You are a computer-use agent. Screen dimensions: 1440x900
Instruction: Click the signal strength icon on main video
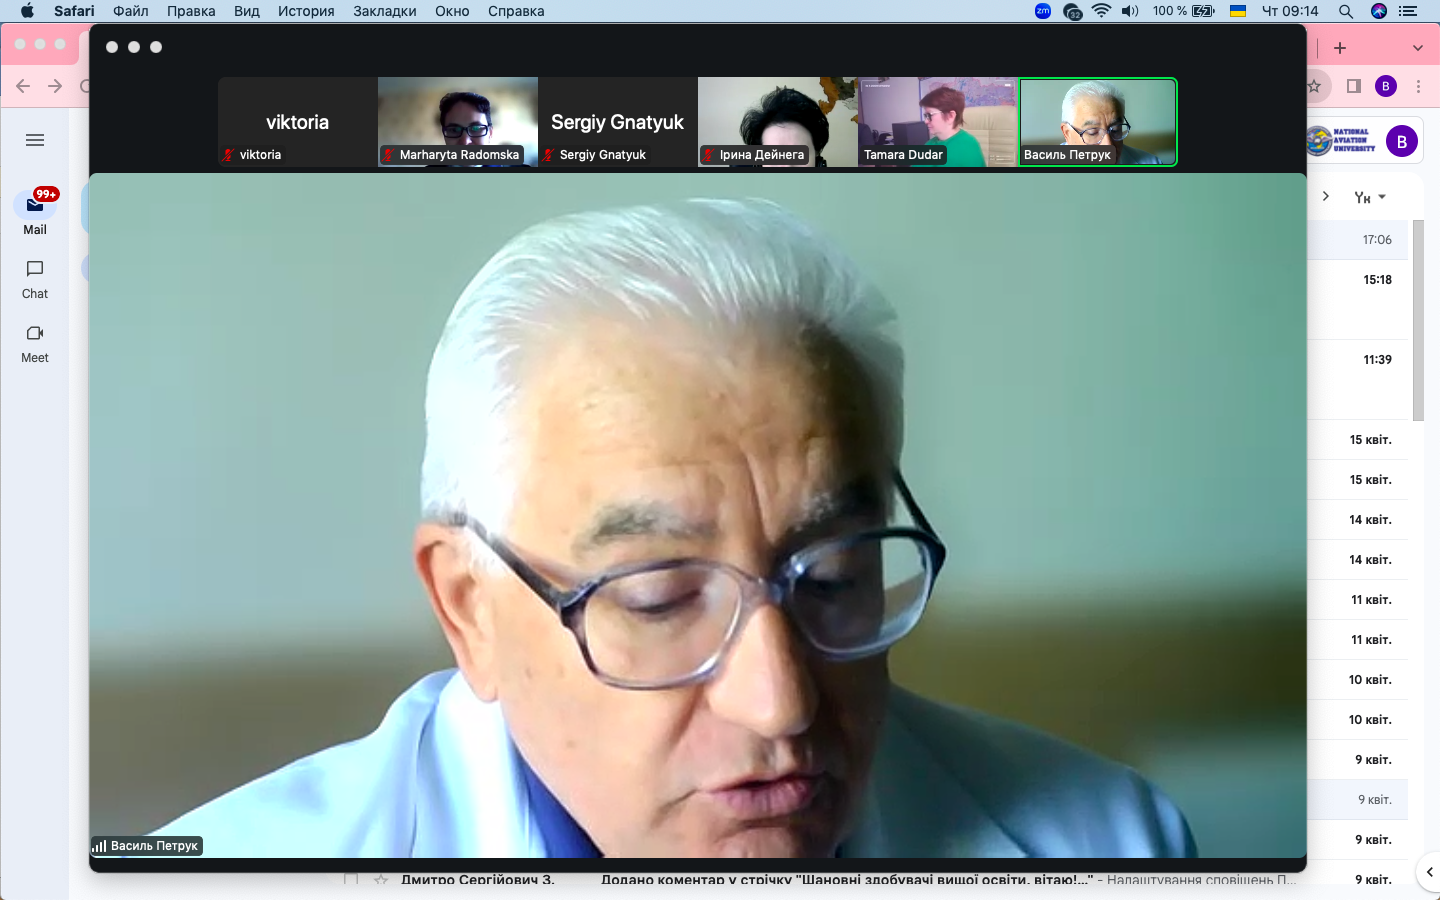coord(99,846)
